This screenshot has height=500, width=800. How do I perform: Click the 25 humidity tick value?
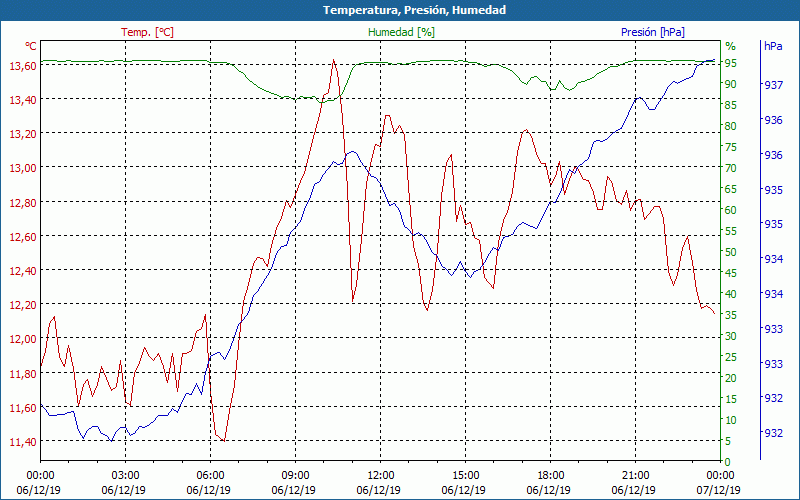731,357
